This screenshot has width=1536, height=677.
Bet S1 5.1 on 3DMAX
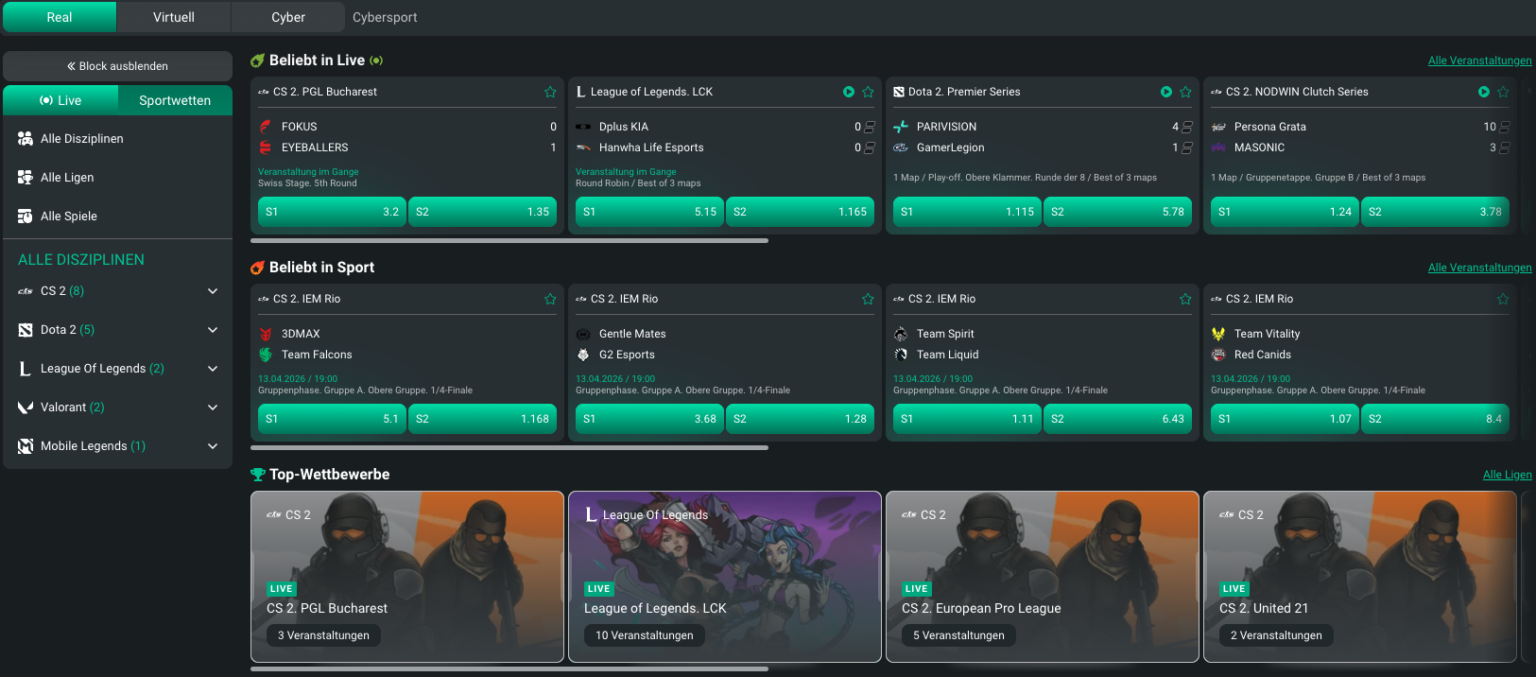[x=332, y=419]
